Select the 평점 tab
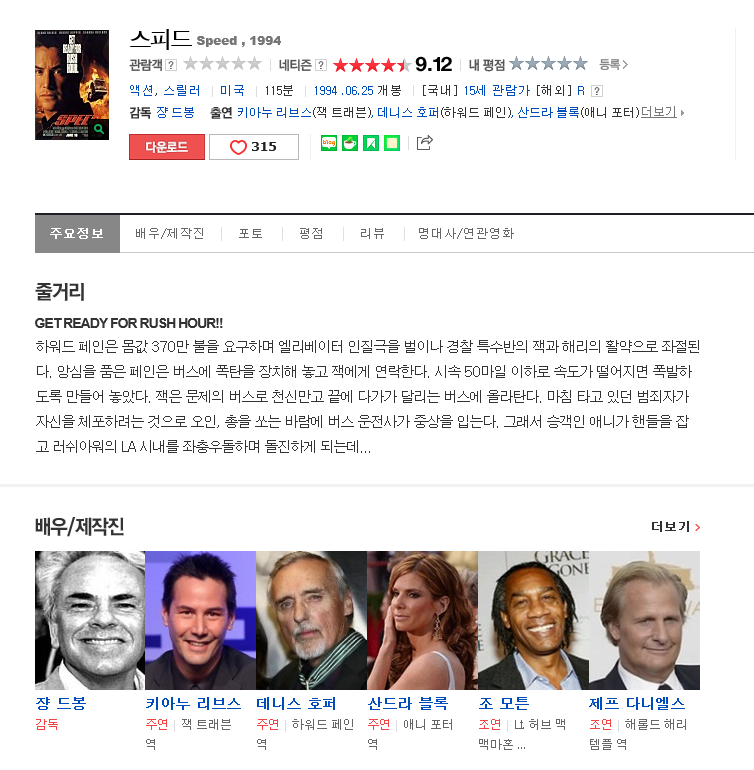Image resolution: width=754 pixels, height=770 pixels. pyautogui.click(x=311, y=233)
